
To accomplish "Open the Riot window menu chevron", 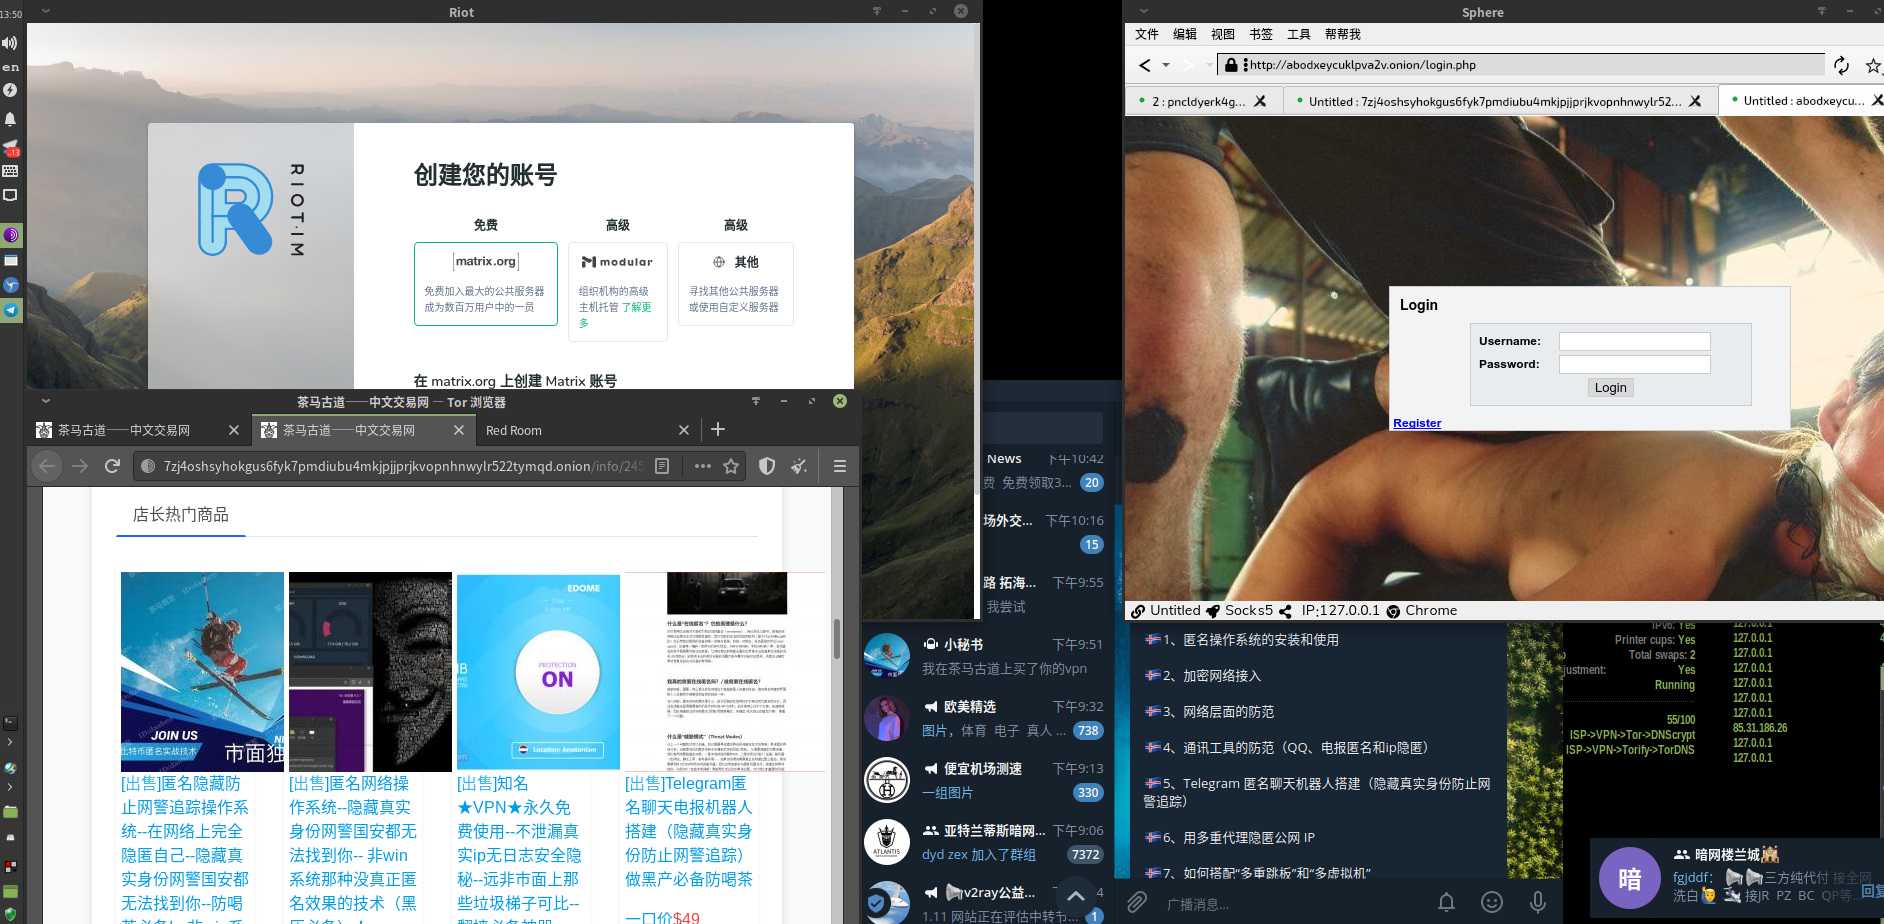I will click(x=45, y=11).
